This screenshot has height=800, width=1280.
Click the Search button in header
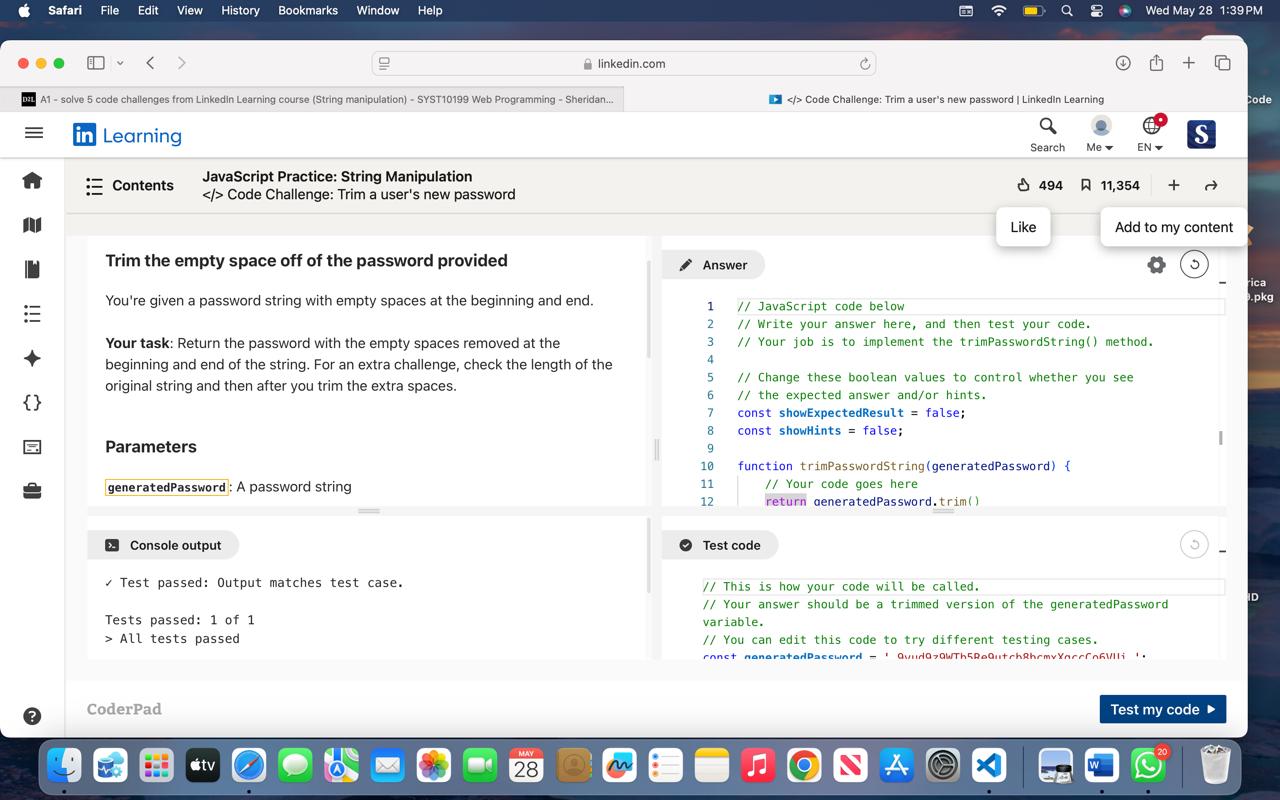(x=1047, y=134)
